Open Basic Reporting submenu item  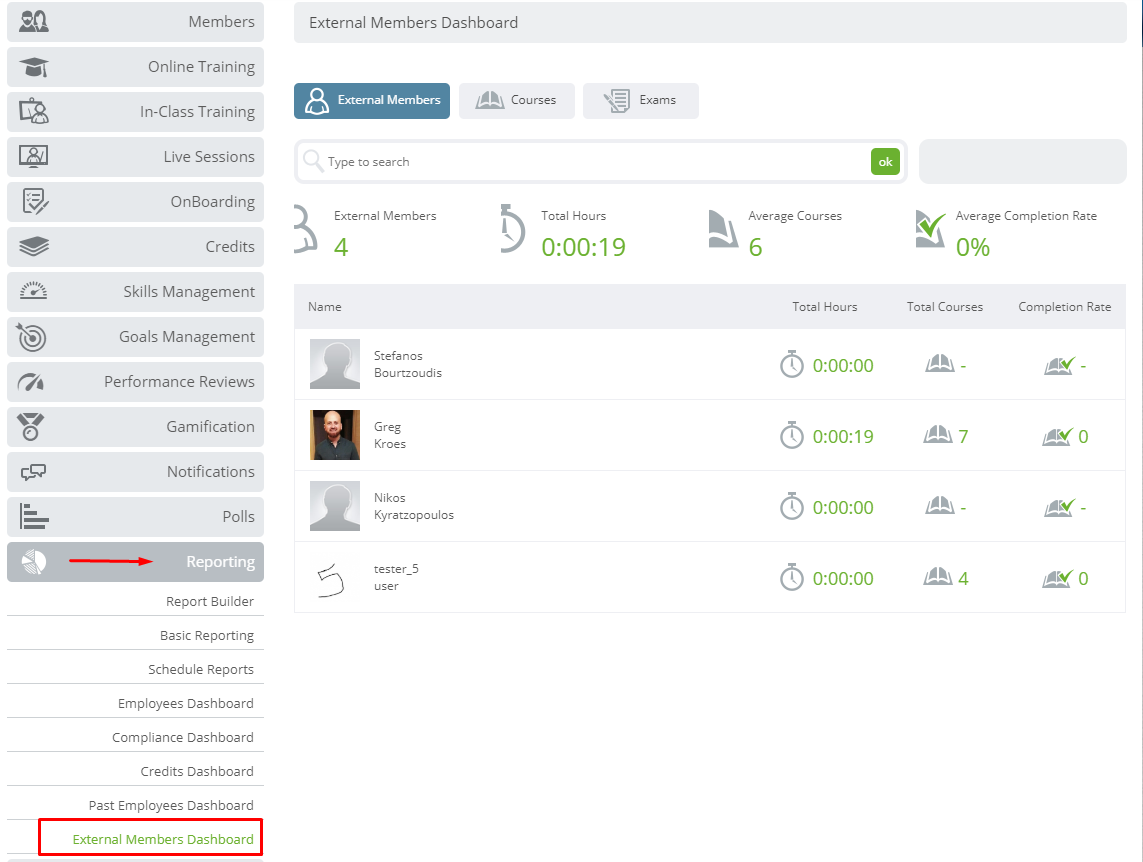pyautogui.click(x=207, y=635)
